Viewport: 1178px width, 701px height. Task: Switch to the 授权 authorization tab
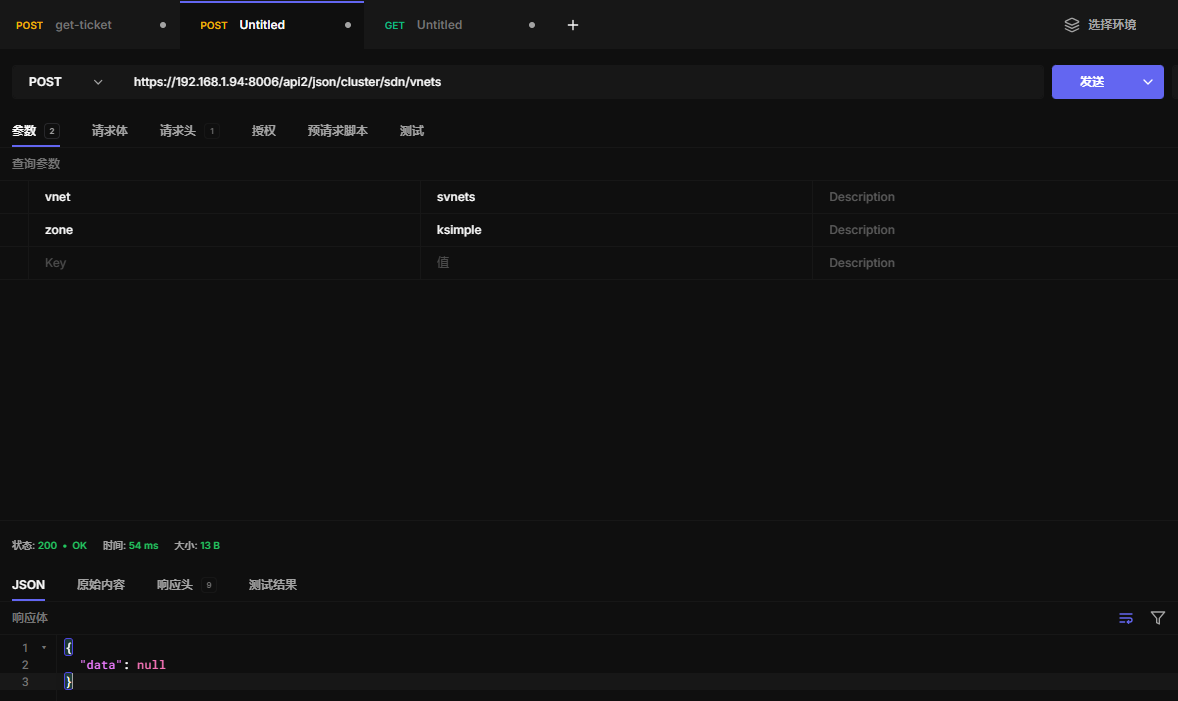coord(264,131)
